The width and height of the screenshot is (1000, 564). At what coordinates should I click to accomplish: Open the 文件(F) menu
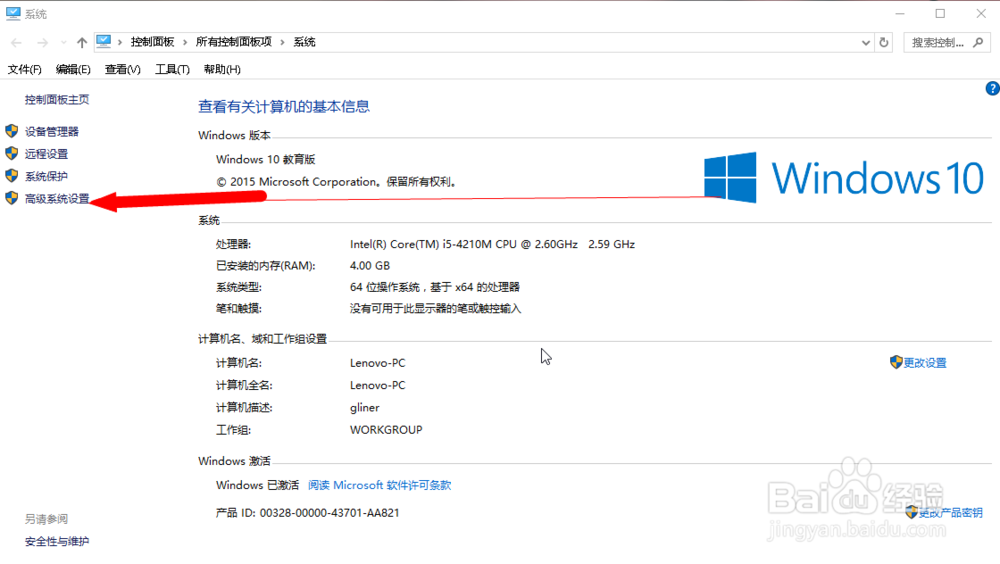(x=24, y=70)
